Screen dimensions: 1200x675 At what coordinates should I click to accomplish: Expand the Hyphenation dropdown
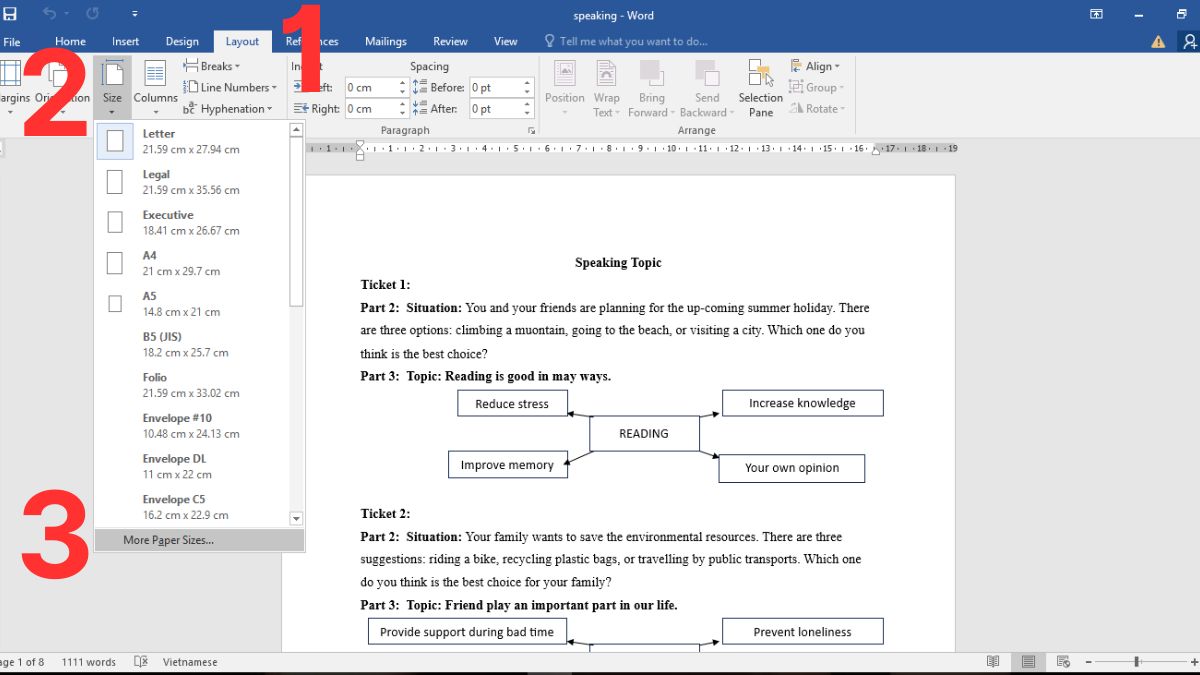(x=227, y=109)
